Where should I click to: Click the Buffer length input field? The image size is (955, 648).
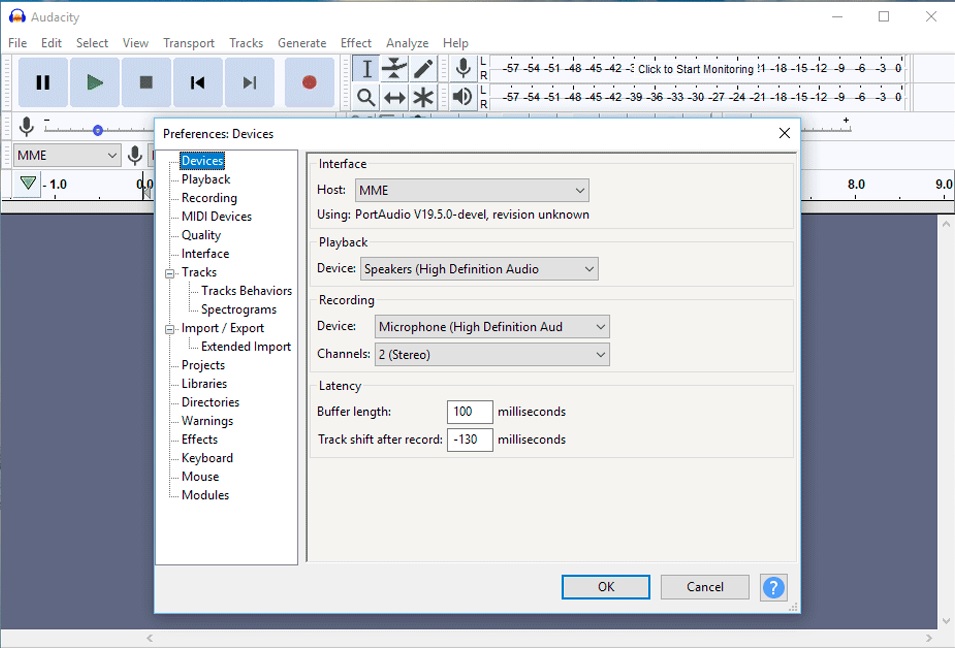coord(469,412)
